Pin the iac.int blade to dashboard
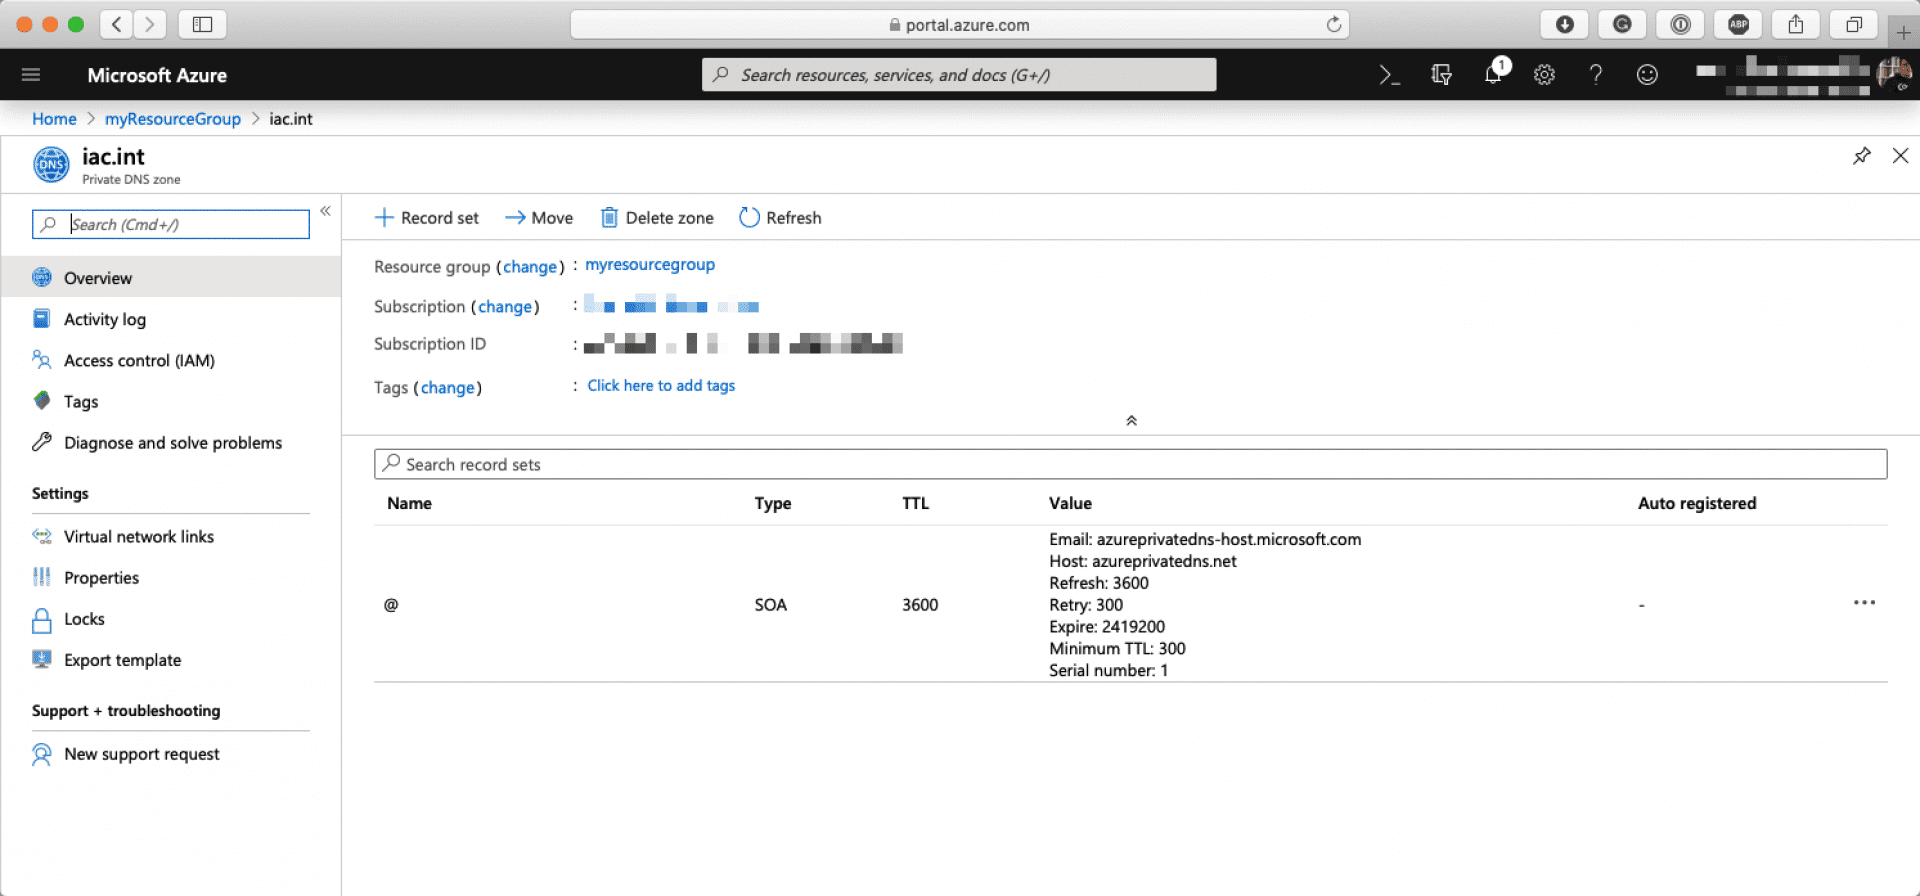 [1861, 156]
